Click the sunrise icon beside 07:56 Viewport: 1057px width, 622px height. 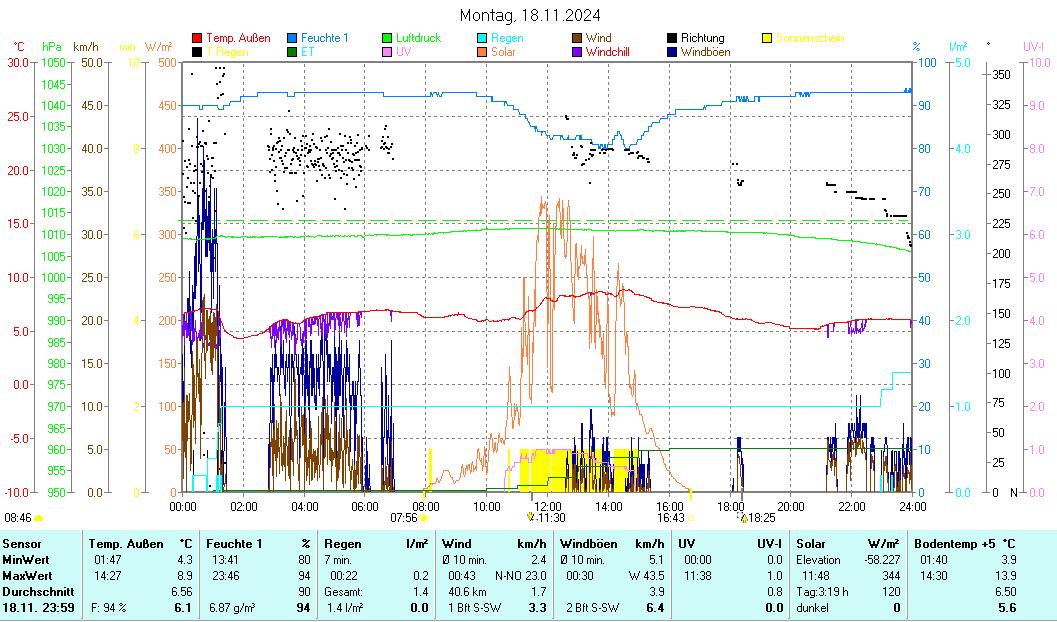point(424,518)
